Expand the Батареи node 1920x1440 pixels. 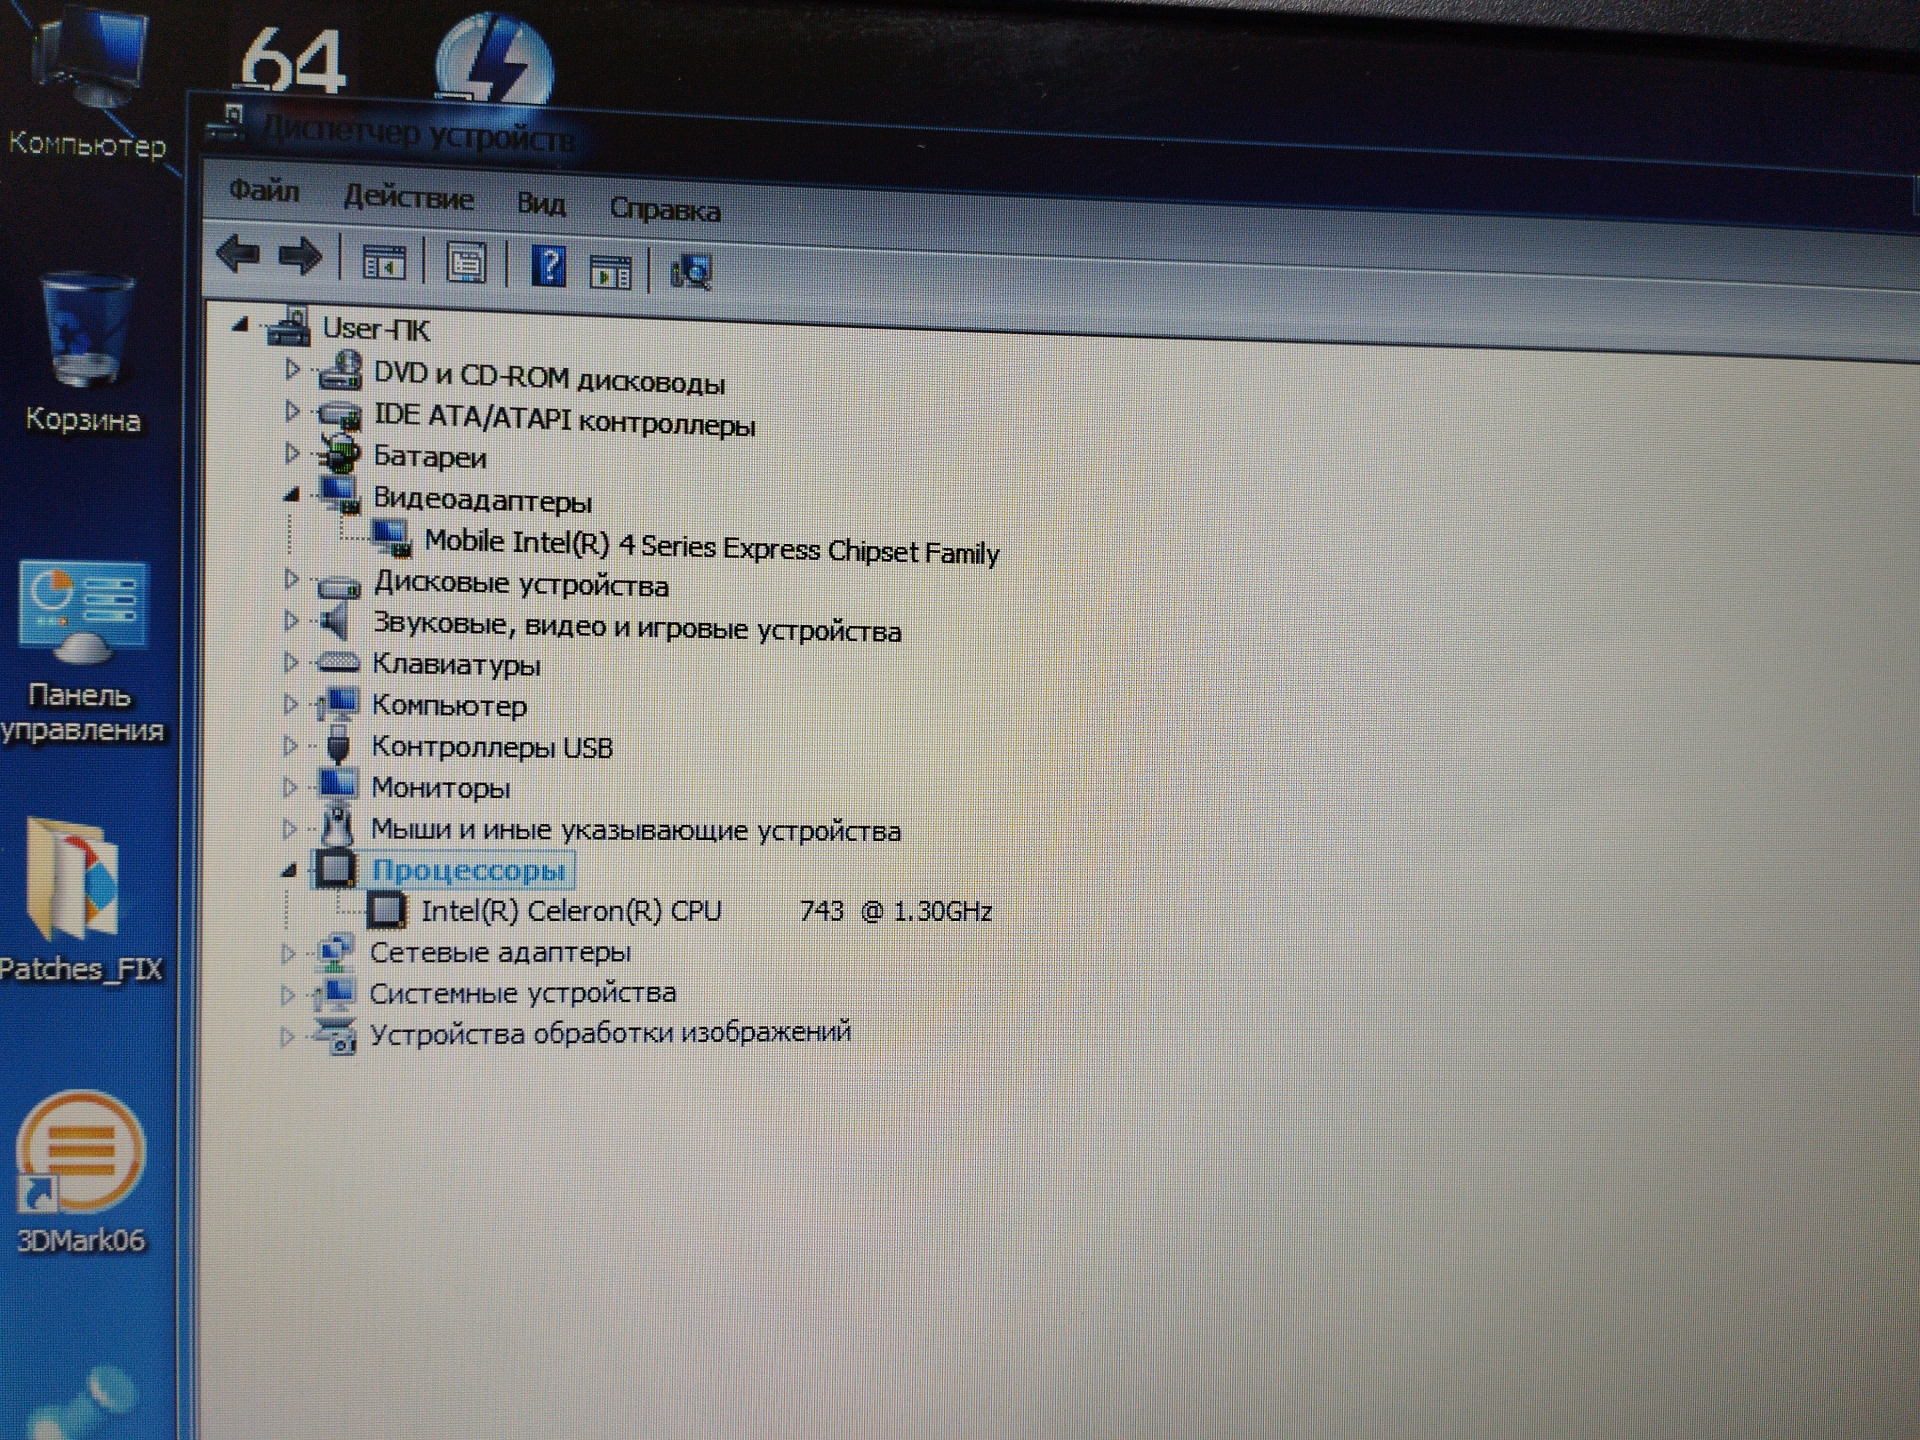(291, 453)
